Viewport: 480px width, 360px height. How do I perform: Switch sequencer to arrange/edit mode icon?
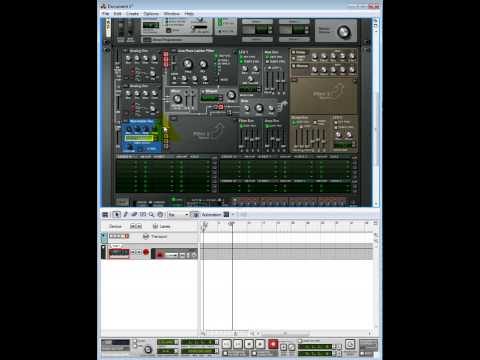click(105, 215)
